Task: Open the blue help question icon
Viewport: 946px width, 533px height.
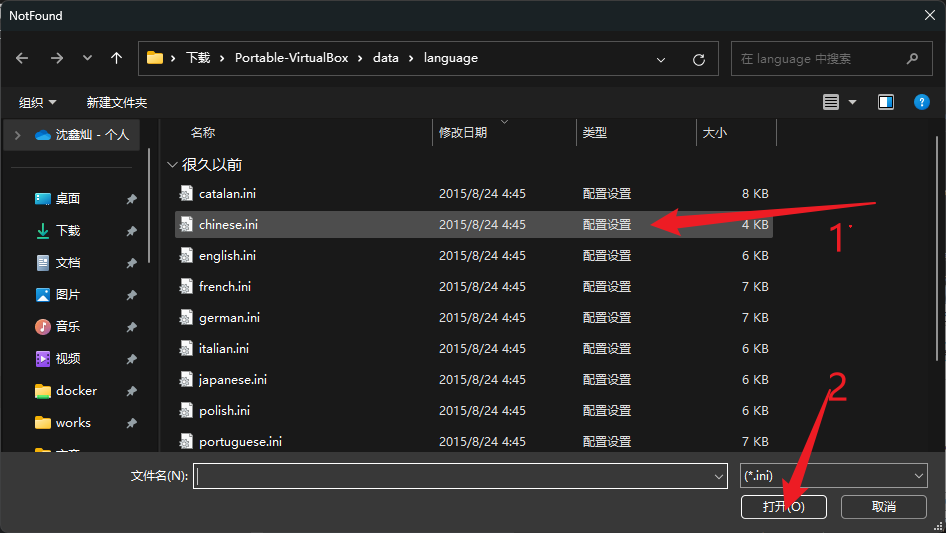Action: [922, 102]
